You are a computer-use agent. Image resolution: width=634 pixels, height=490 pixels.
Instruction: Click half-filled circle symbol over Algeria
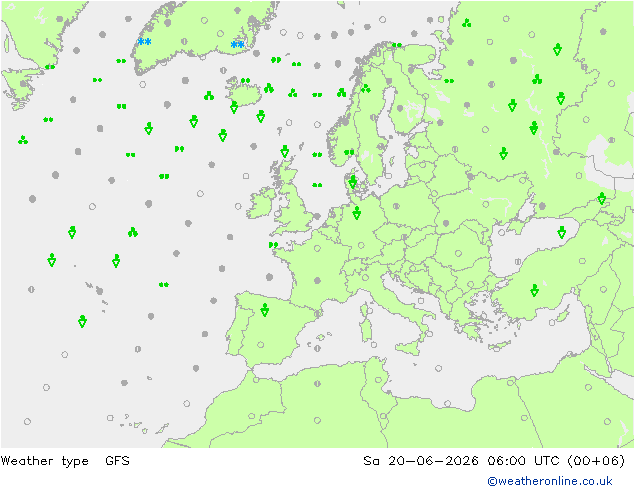[317, 383]
